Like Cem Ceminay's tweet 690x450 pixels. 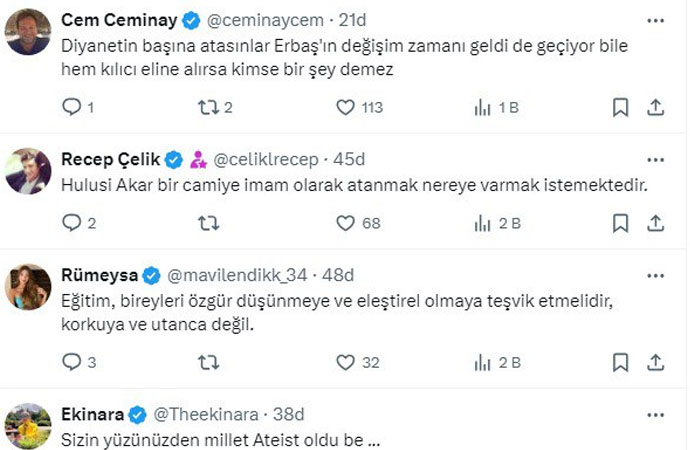click(346, 107)
